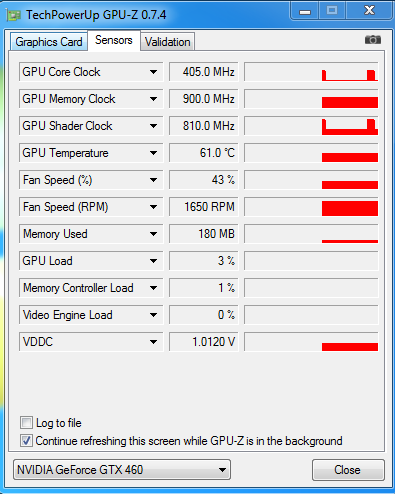Switch to the Graphics Card tab
This screenshot has width=395, height=494.
pos(49,42)
